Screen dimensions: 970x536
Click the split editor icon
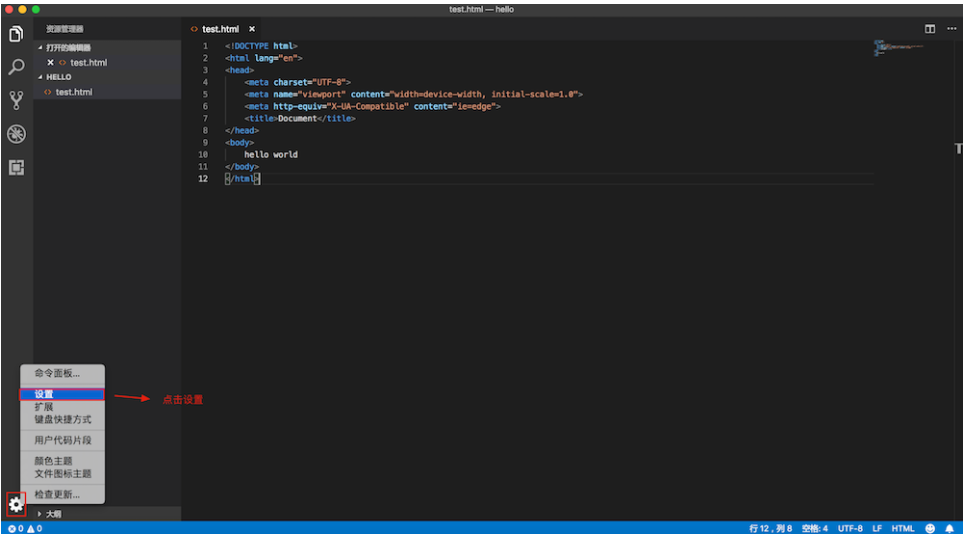[930, 29]
